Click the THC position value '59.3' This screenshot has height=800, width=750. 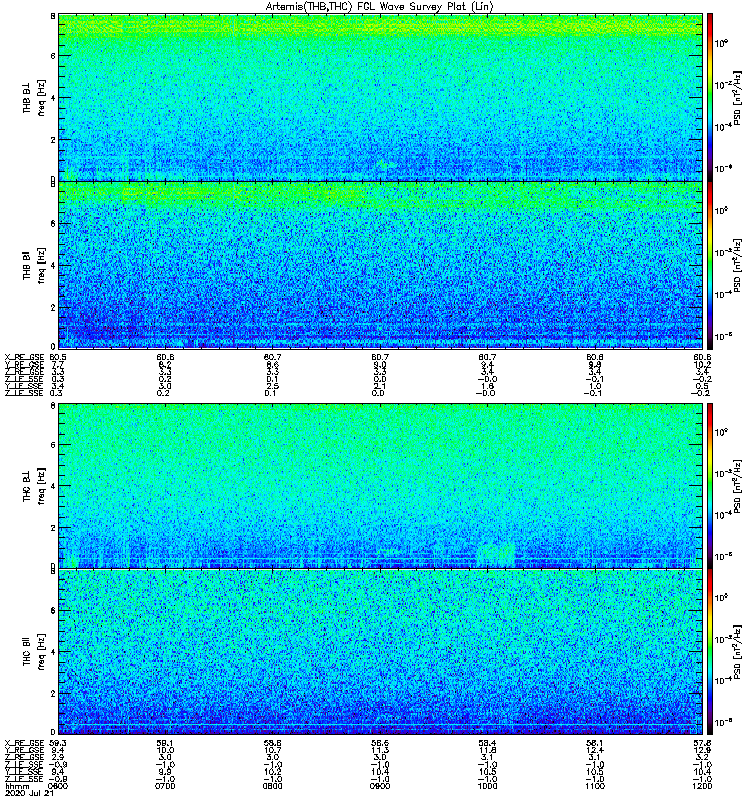coord(58,743)
